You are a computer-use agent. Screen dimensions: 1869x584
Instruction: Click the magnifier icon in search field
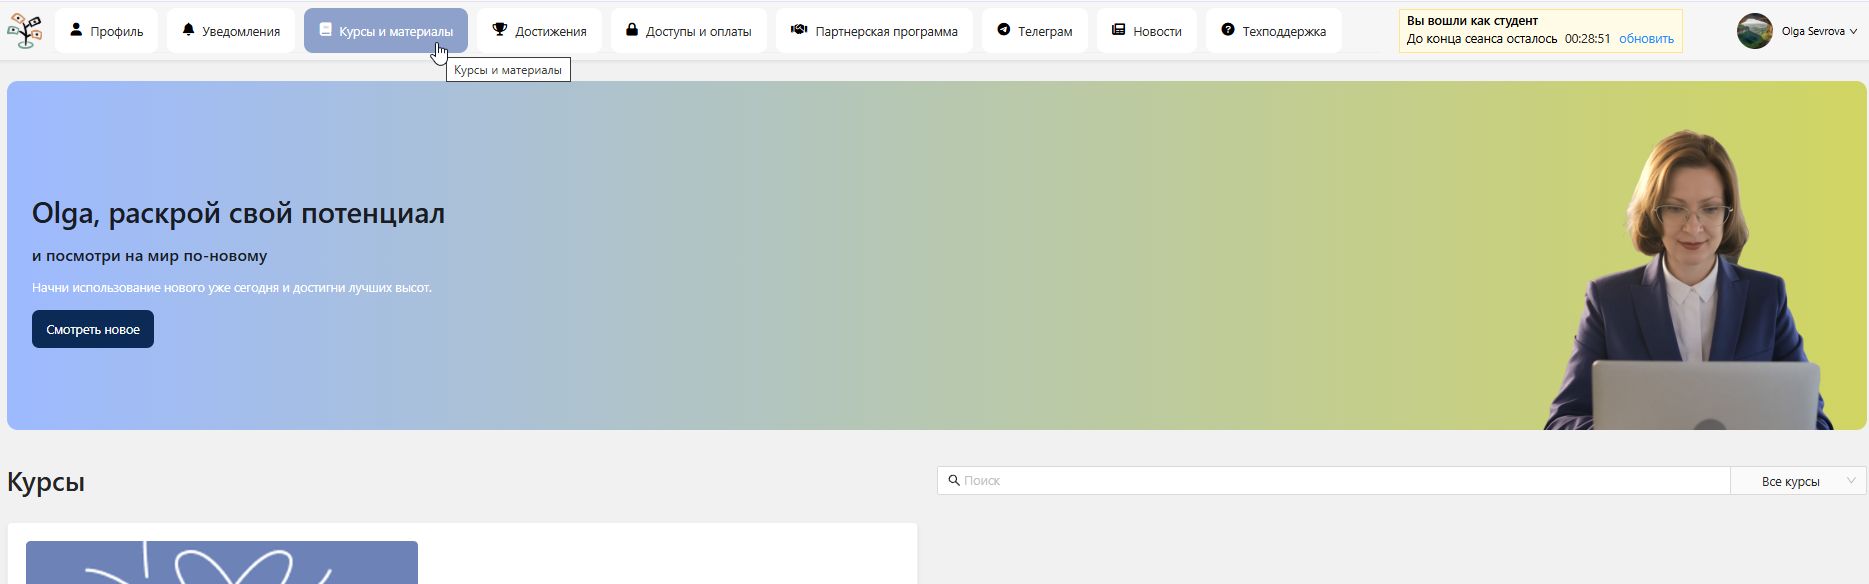pos(953,481)
